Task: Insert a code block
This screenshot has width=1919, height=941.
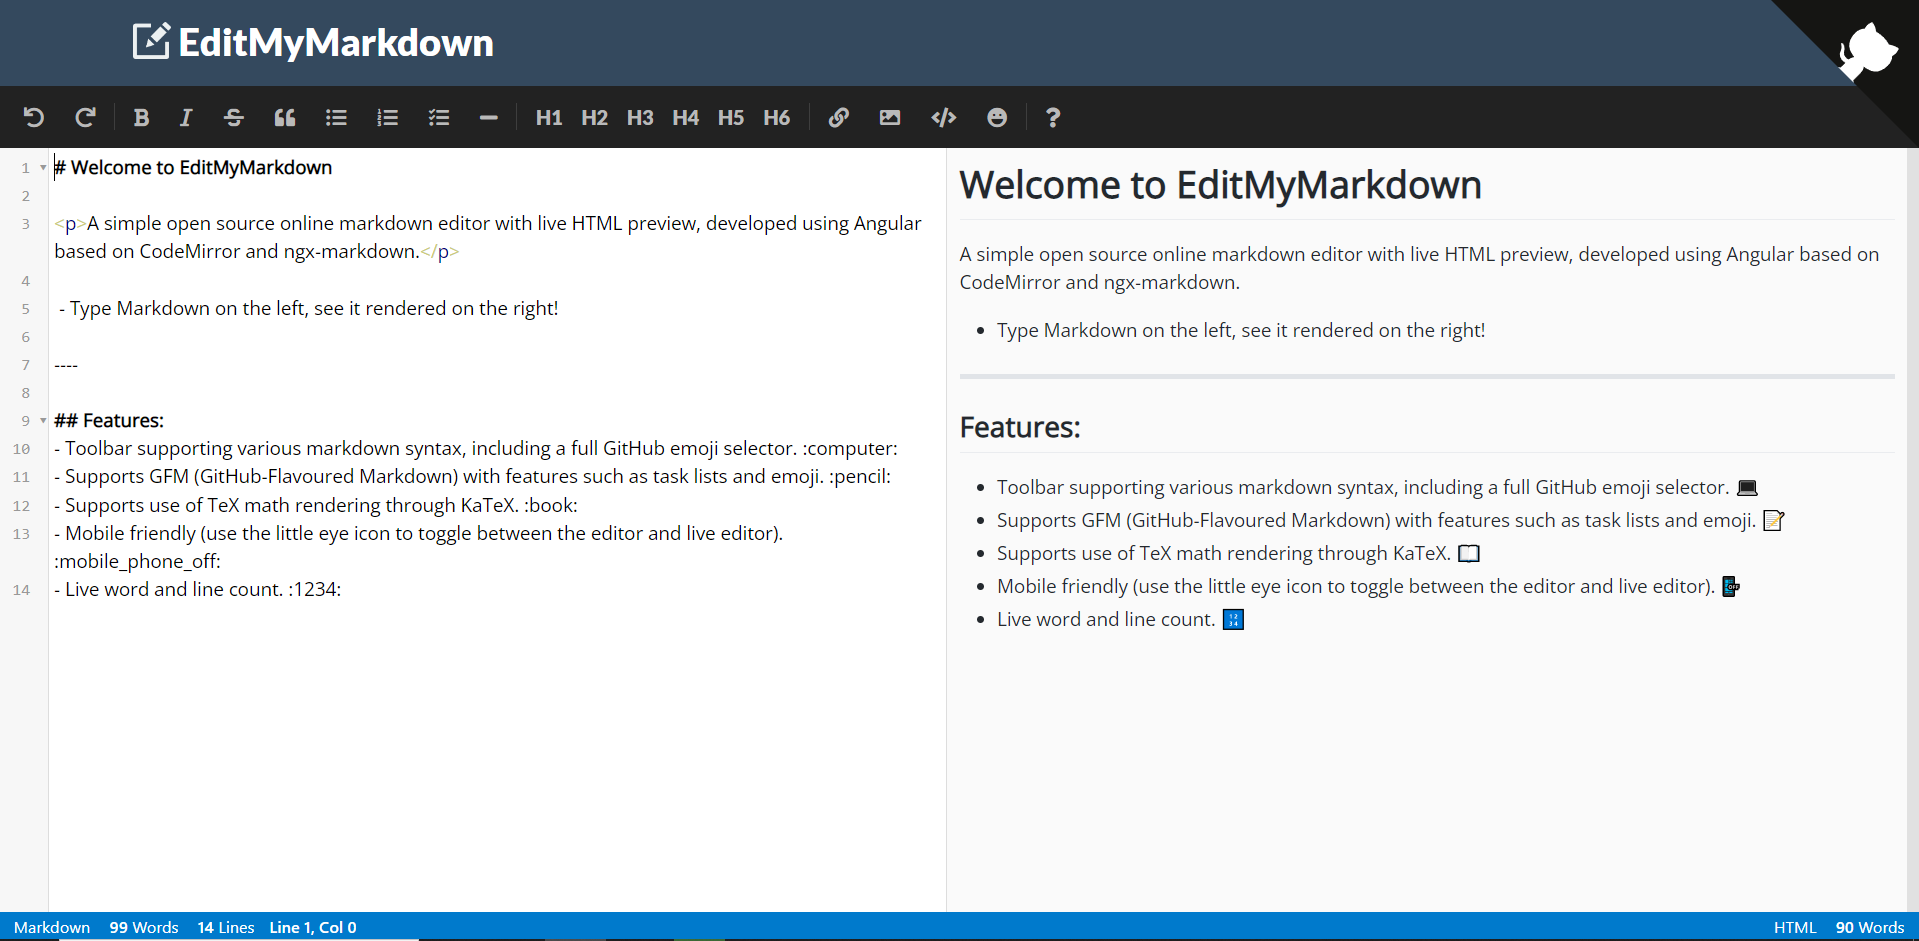Action: pos(943,118)
